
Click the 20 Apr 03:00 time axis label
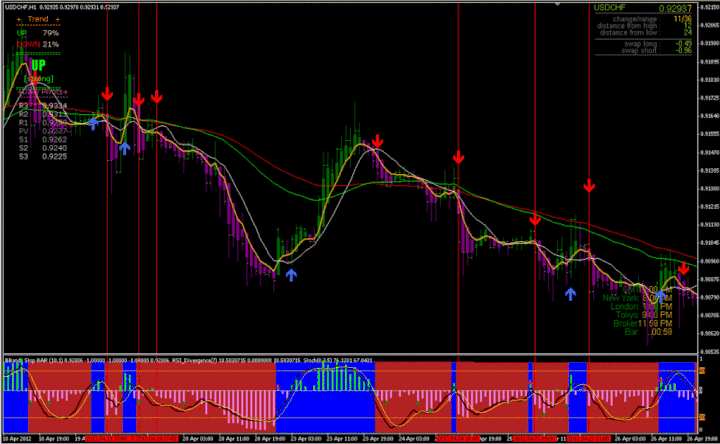[x=197, y=439]
